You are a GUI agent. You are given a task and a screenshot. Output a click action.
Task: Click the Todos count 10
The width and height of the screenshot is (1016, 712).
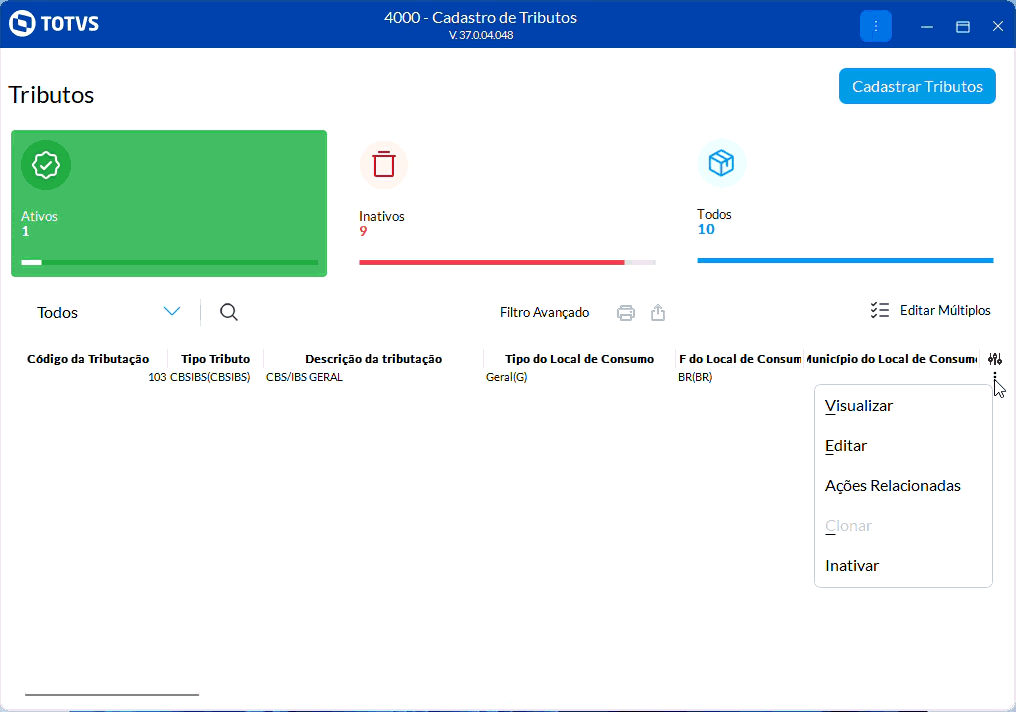point(706,229)
